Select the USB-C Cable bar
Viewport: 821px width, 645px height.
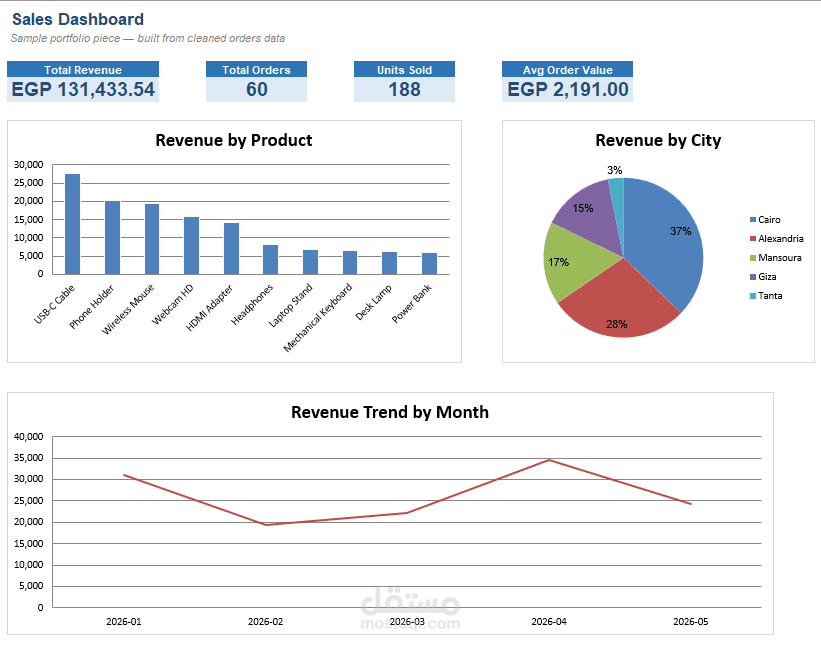pos(72,224)
